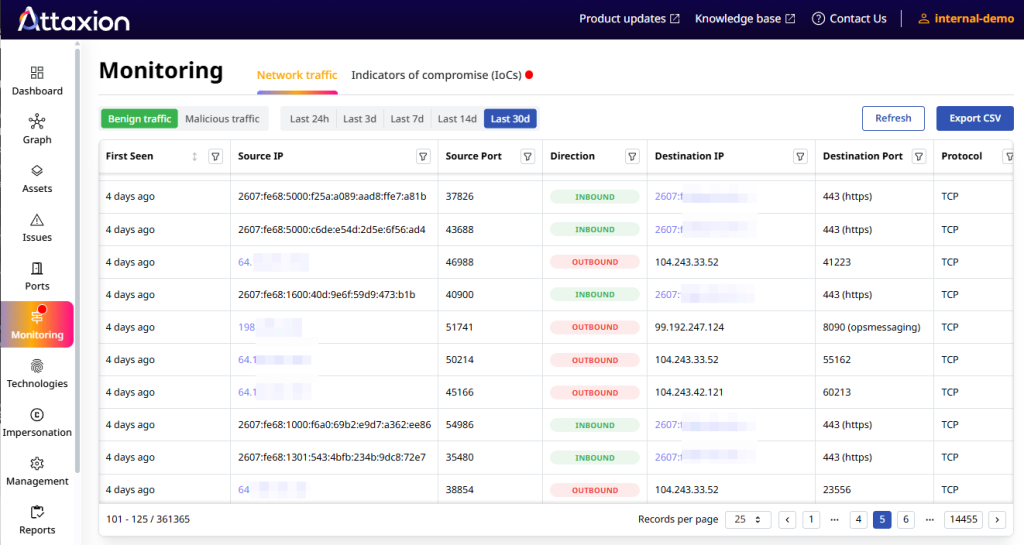Click destination port 8090 (opsmessaging)
The width and height of the screenshot is (1024, 545).
coord(871,327)
